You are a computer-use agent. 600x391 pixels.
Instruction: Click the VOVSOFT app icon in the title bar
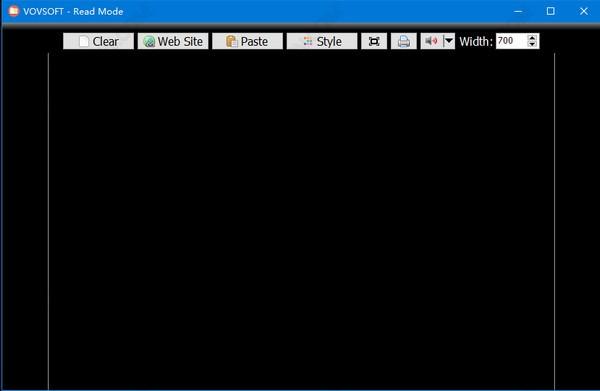(x=13, y=11)
